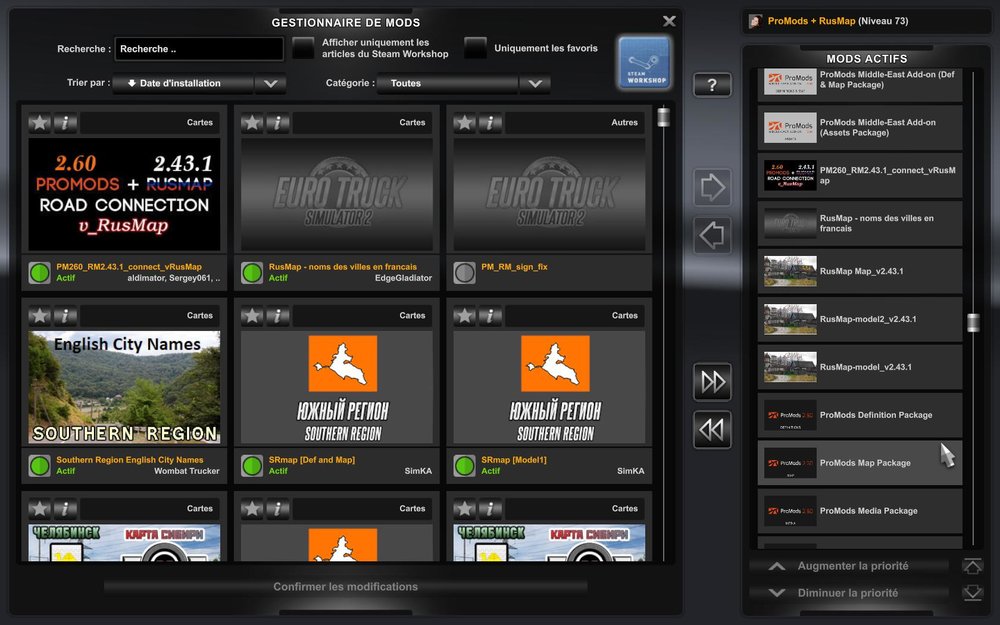Move selected mod to active list arrow

(712, 187)
